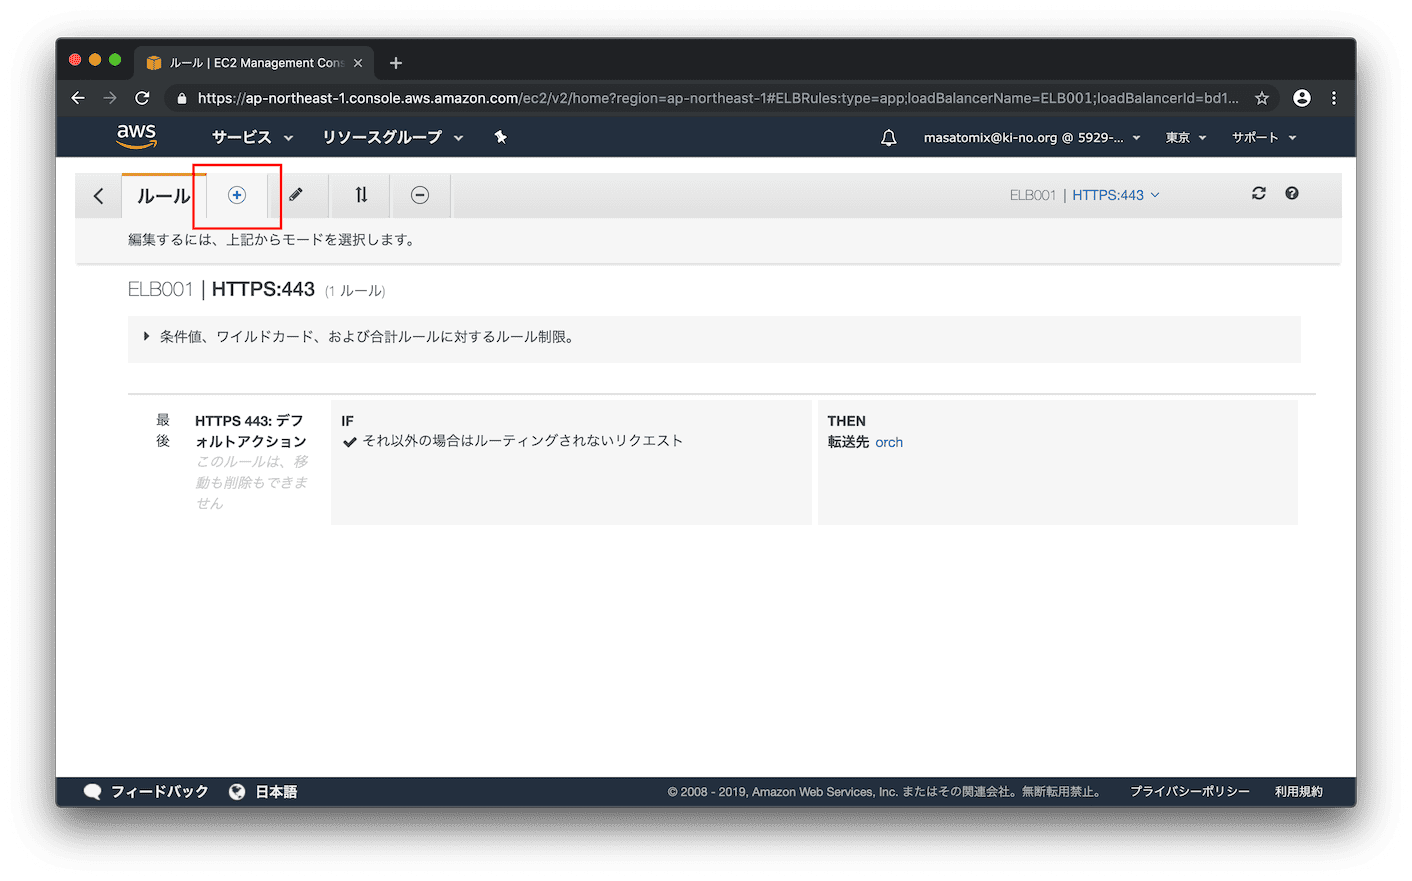Click the AWS logo home icon
This screenshot has width=1412, height=881.
[136, 136]
